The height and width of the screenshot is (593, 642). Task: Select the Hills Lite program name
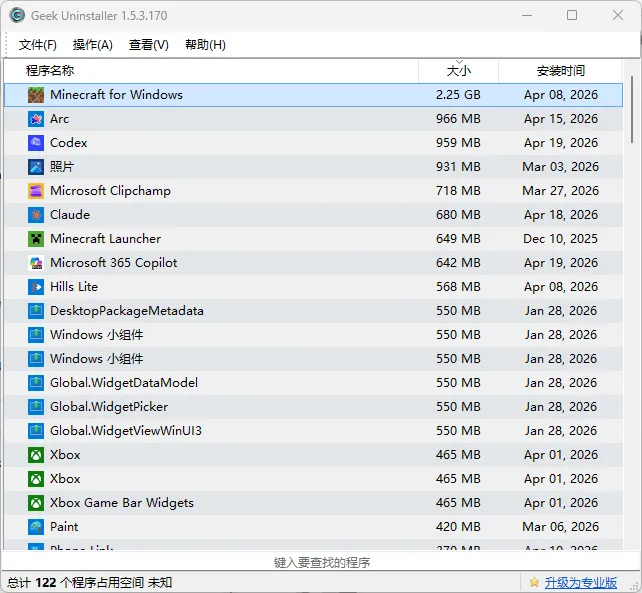point(74,287)
